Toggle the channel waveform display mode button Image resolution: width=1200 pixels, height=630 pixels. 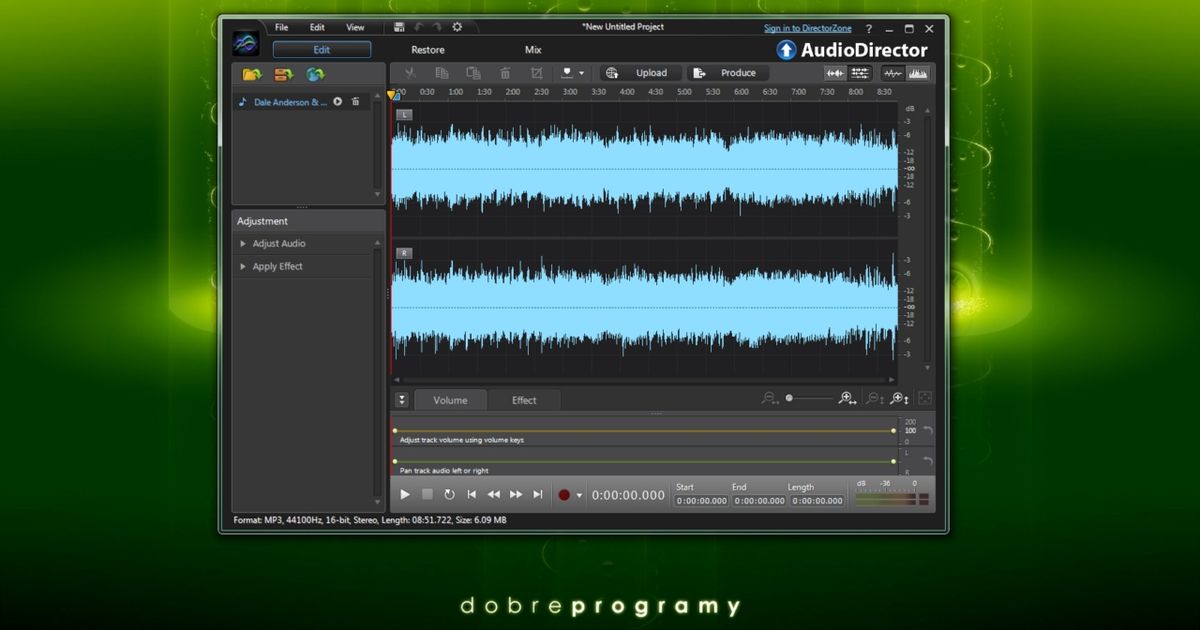835,73
